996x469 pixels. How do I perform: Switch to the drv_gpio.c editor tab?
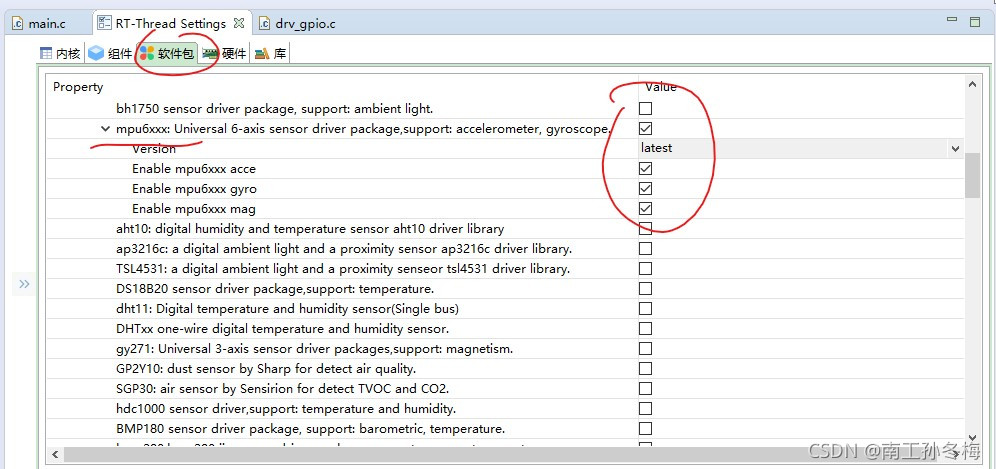[296, 24]
